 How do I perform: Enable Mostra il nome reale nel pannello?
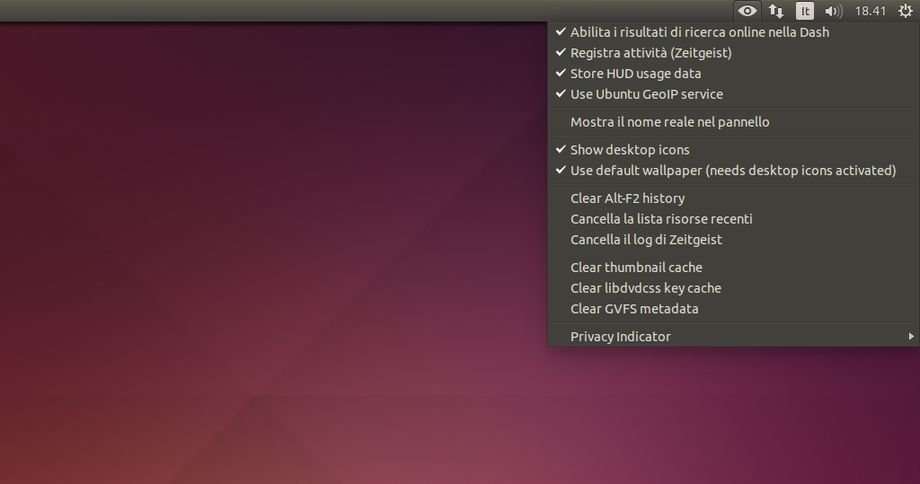tap(669, 122)
